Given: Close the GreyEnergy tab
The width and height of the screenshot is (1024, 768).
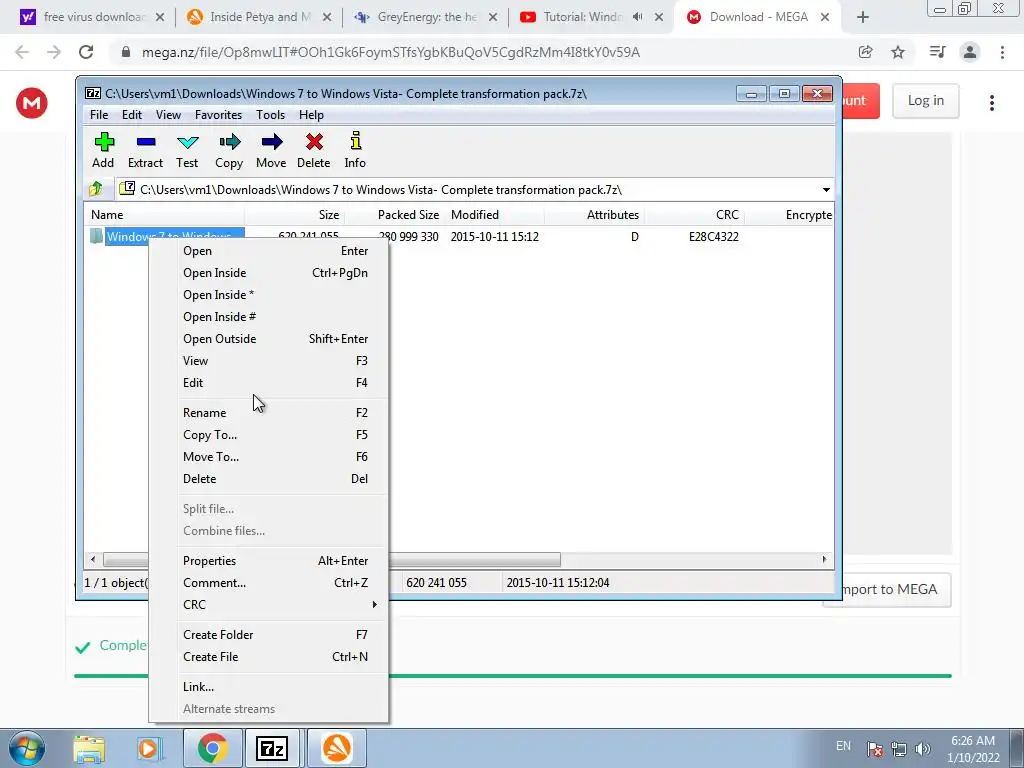Looking at the screenshot, I should click(493, 18).
